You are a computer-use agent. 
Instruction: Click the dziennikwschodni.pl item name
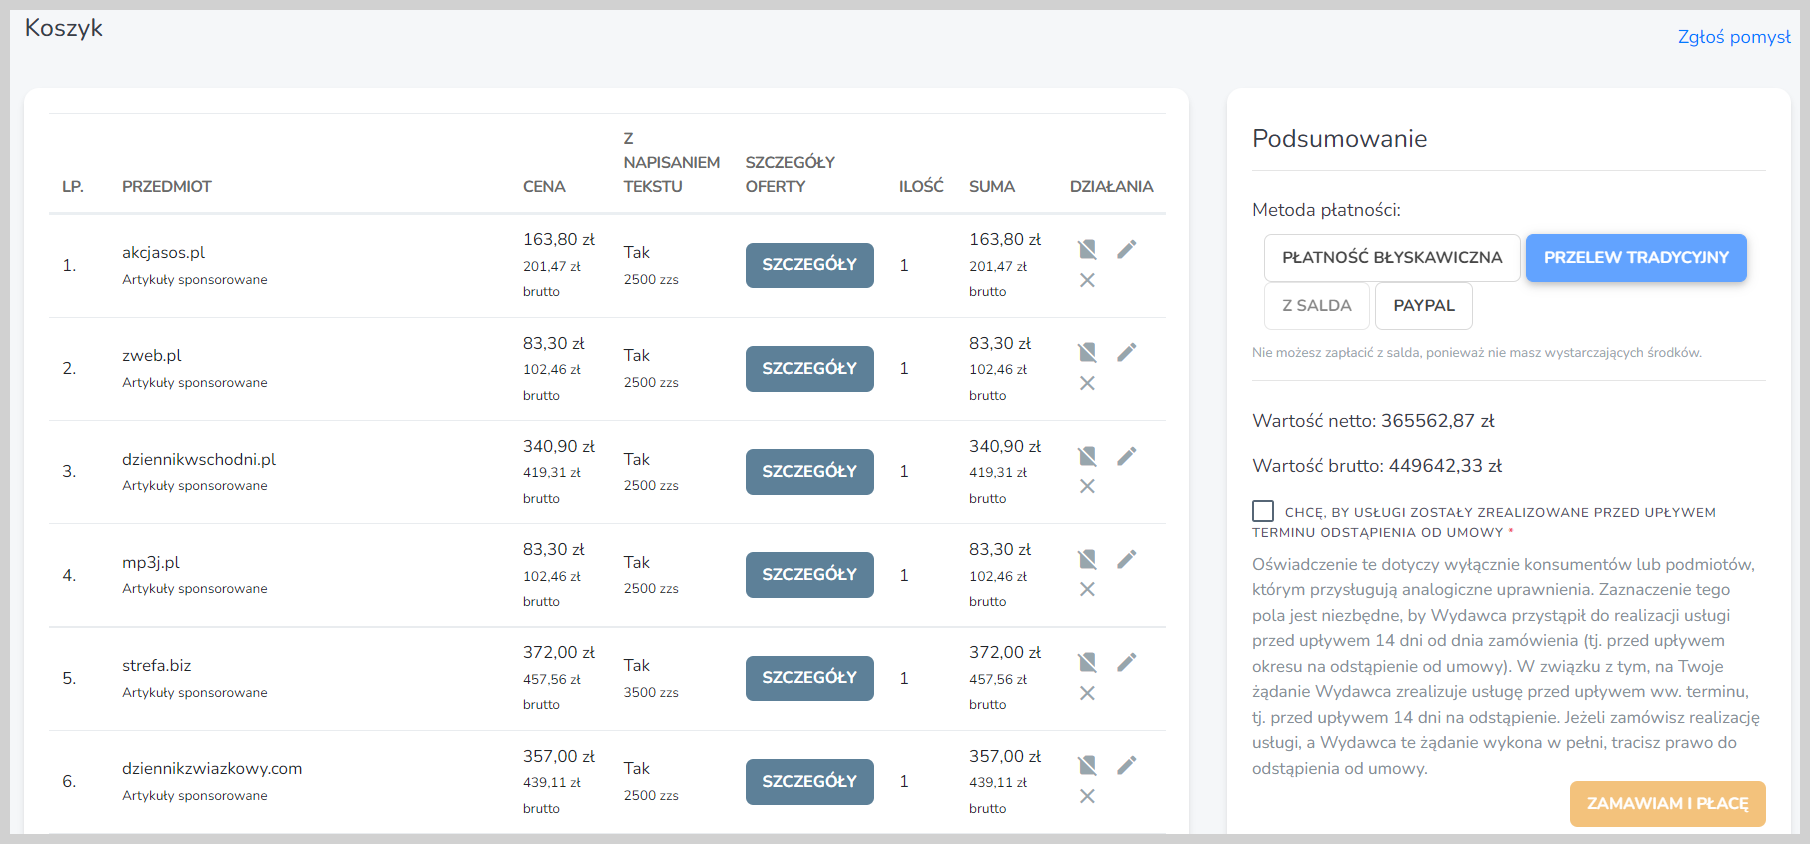[199, 460]
